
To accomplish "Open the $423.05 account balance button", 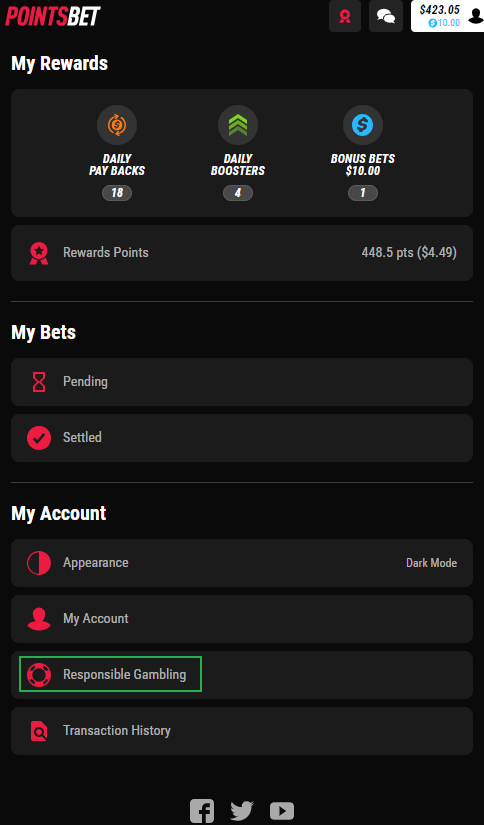I will point(448,16).
